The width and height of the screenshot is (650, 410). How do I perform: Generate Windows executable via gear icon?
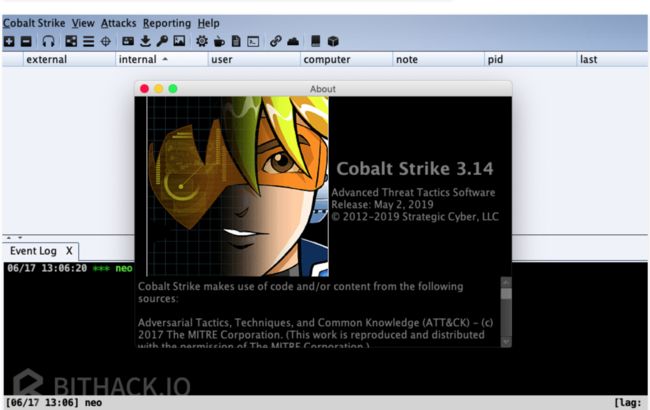click(202, 41)
